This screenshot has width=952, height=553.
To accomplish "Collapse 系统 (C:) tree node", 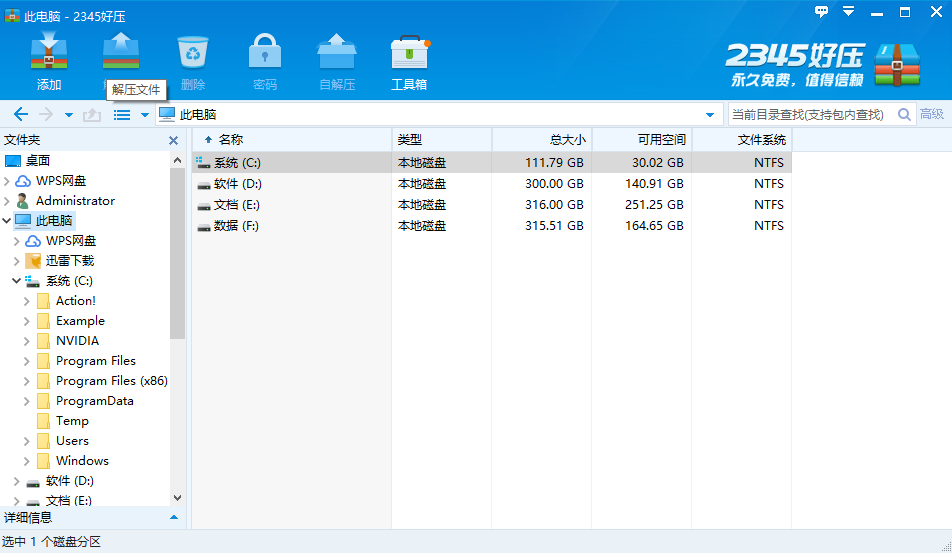I will click(x=16, y=281).
